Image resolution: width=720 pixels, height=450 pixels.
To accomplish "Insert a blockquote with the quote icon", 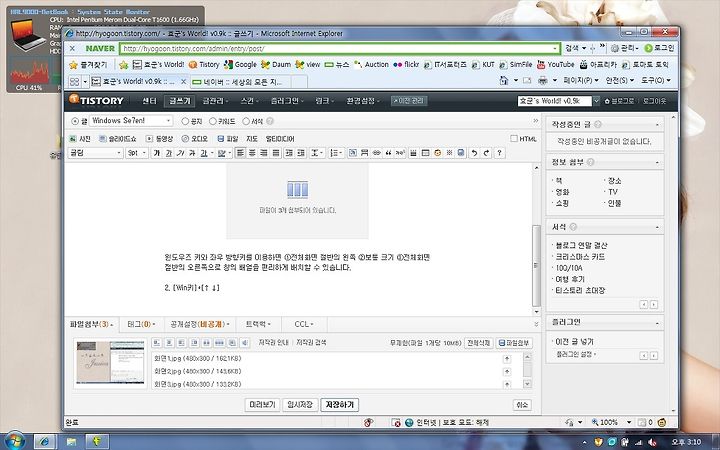I will 388,153.
